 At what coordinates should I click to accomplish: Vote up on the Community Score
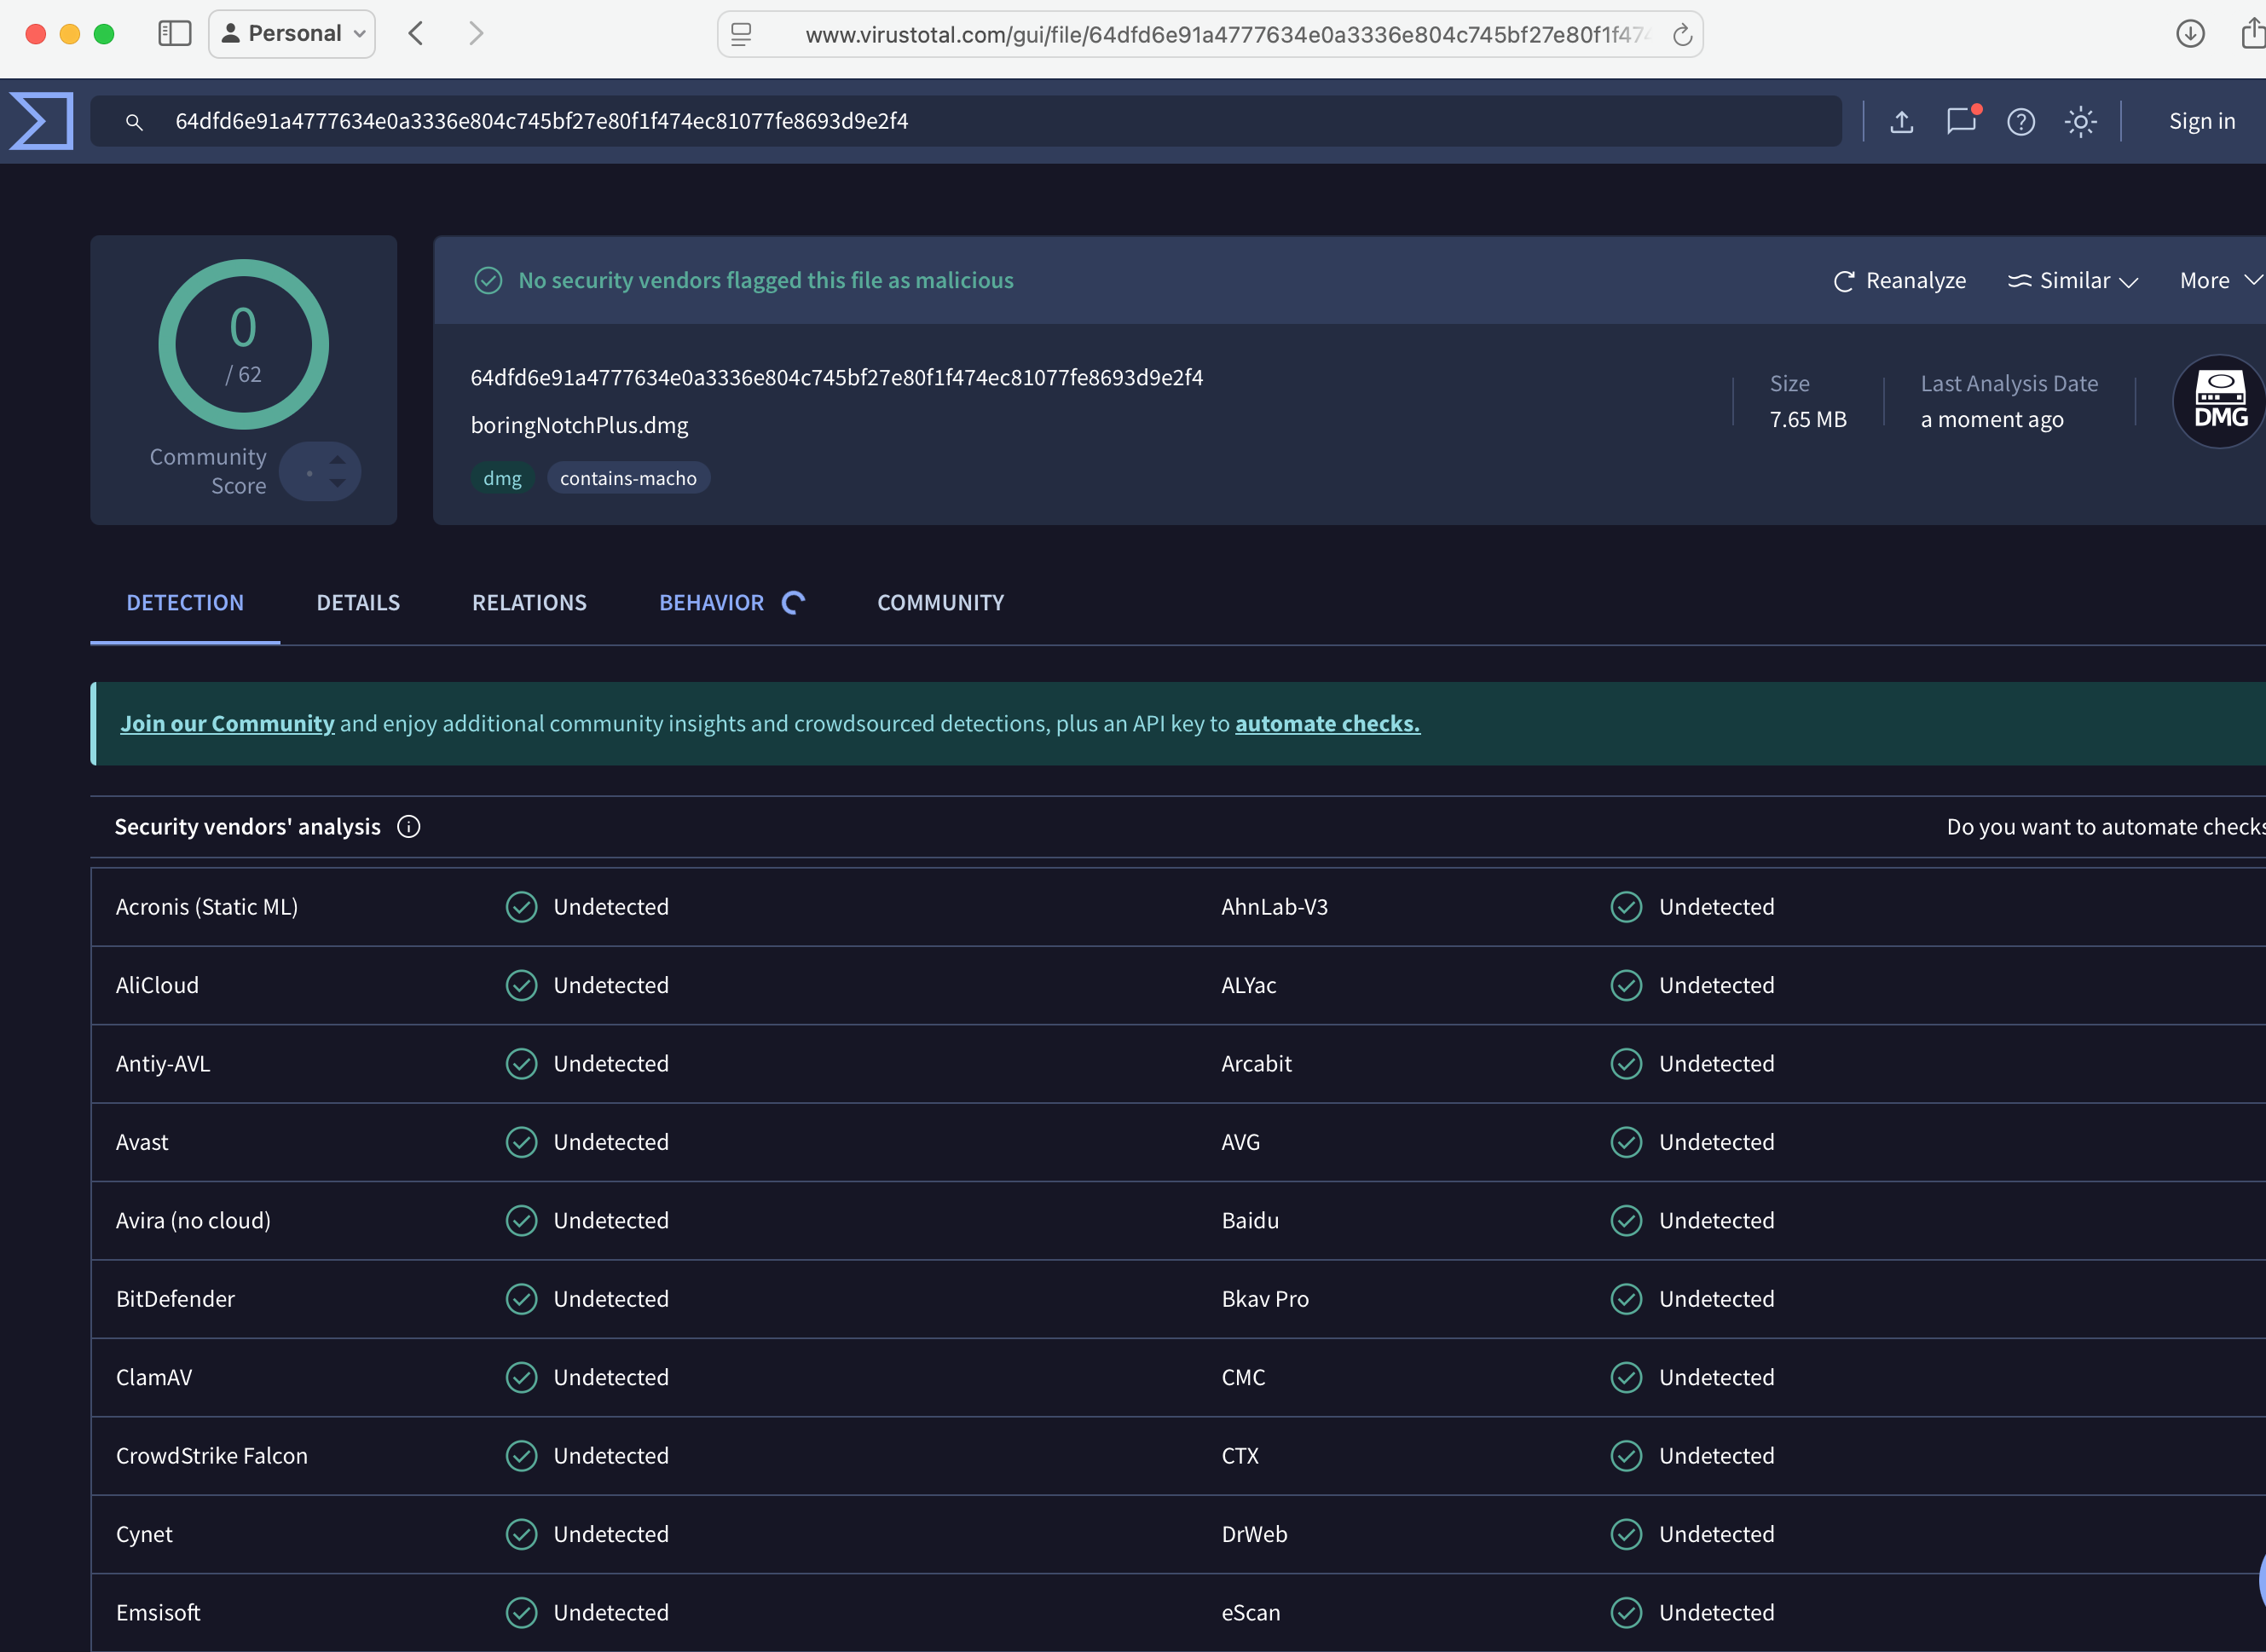(338, 460)
